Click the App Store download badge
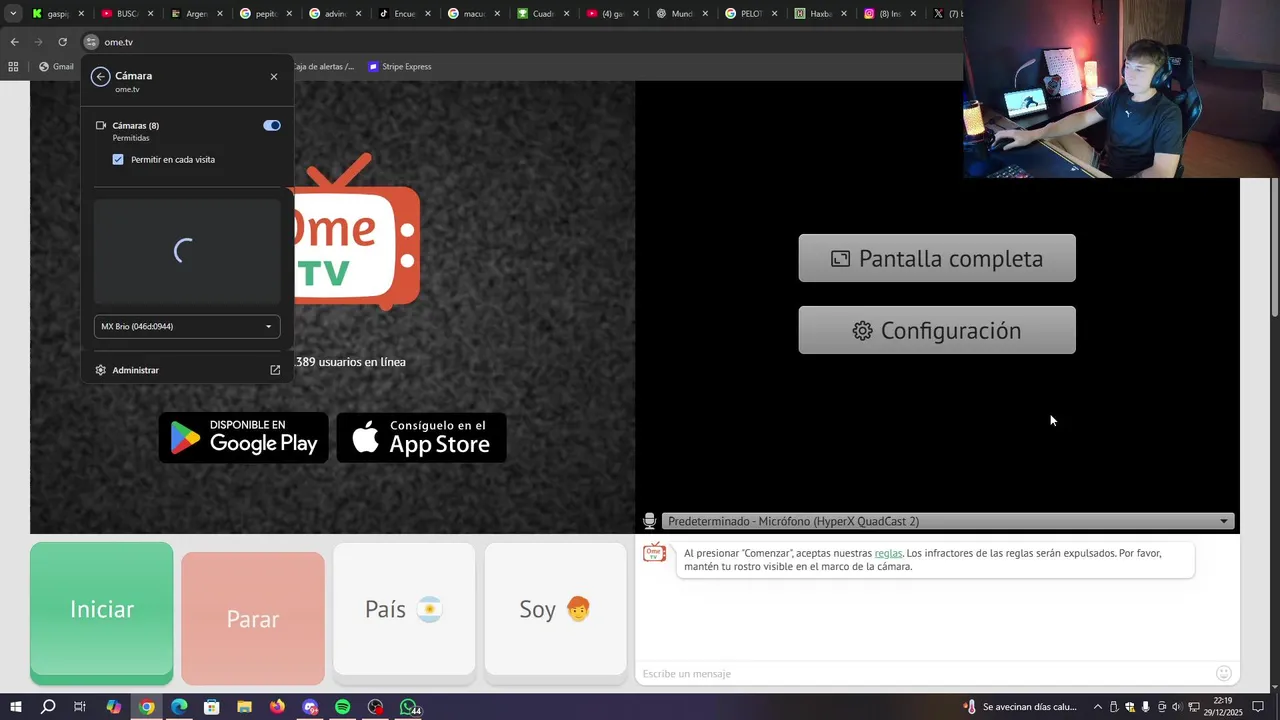 pos(421,438)
